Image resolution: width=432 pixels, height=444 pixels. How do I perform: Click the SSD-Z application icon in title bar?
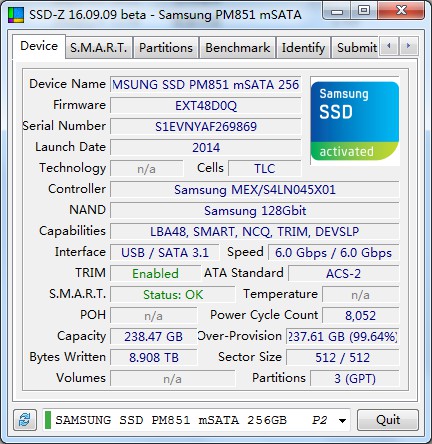tap(16, 15)
